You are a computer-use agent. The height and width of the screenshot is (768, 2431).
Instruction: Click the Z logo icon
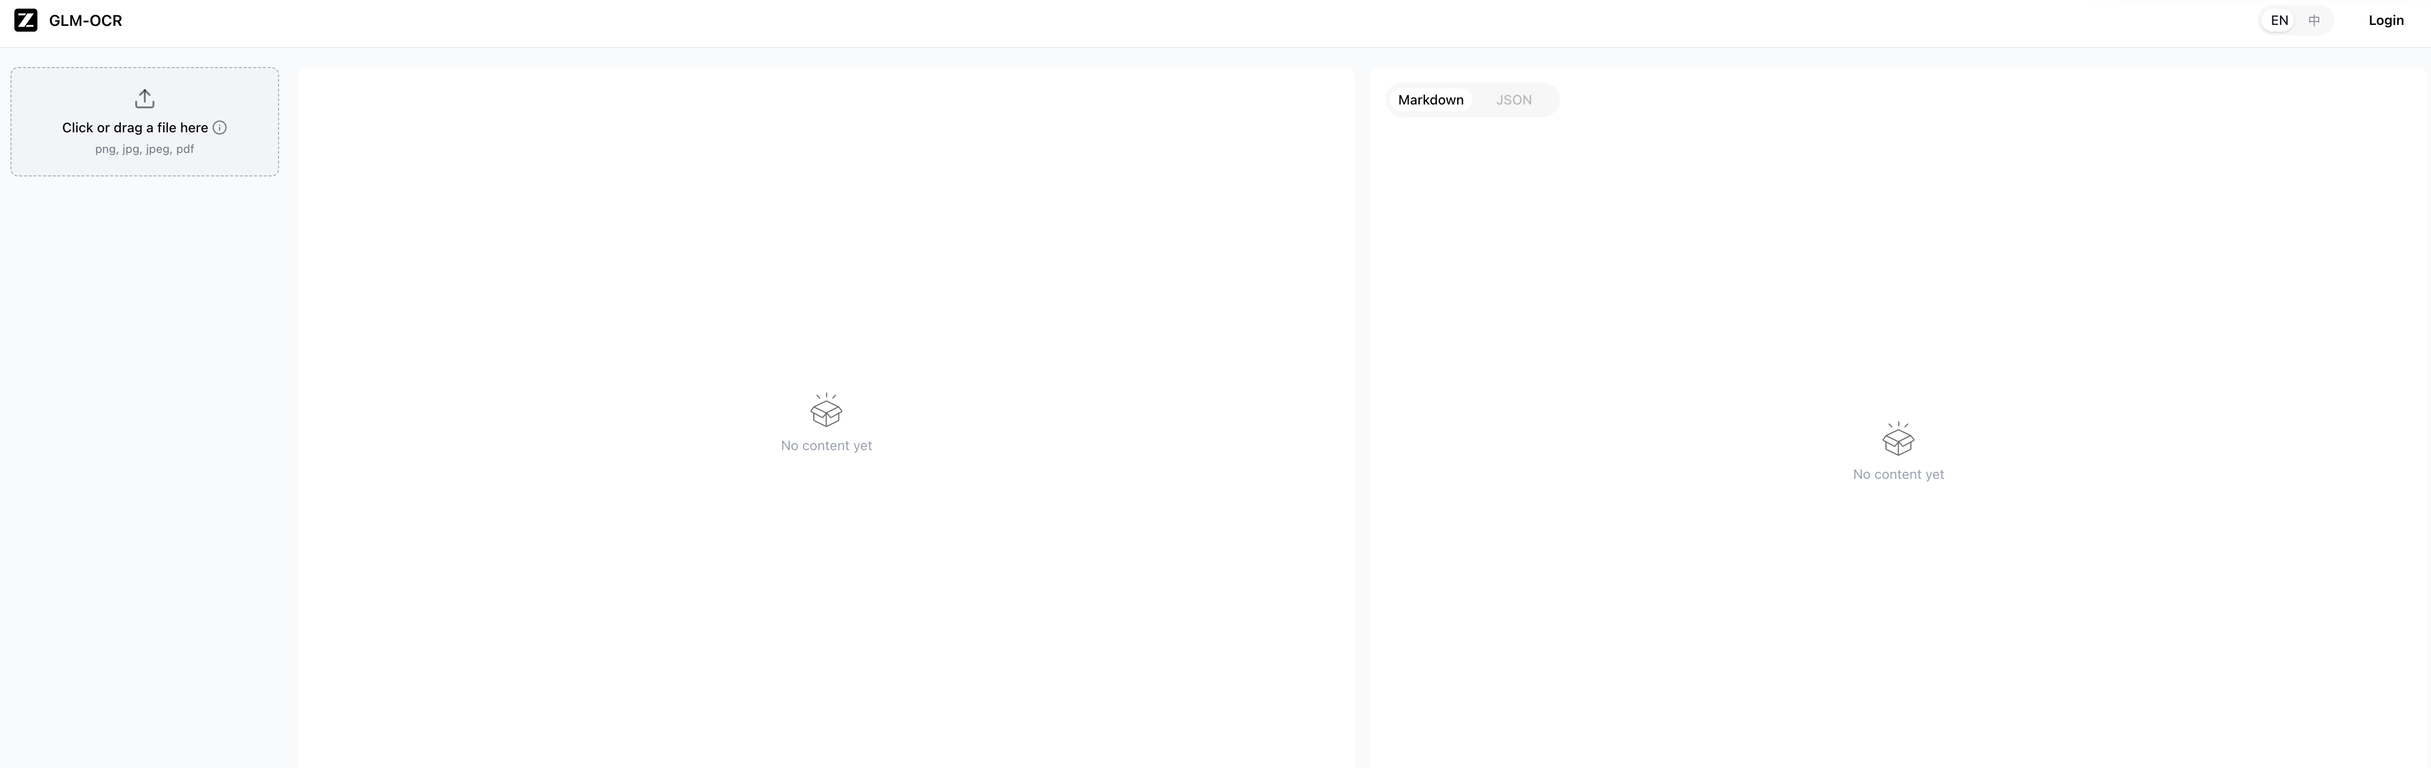click(x=26, y=20)
